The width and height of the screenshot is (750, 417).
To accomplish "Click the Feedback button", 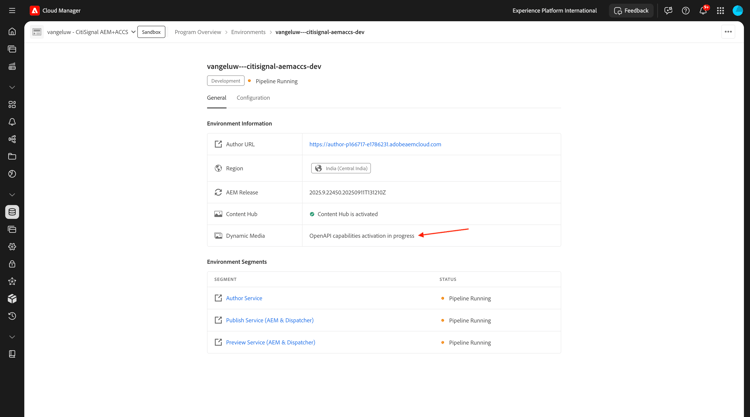I will pyautogui.click(x=631, y=10).
